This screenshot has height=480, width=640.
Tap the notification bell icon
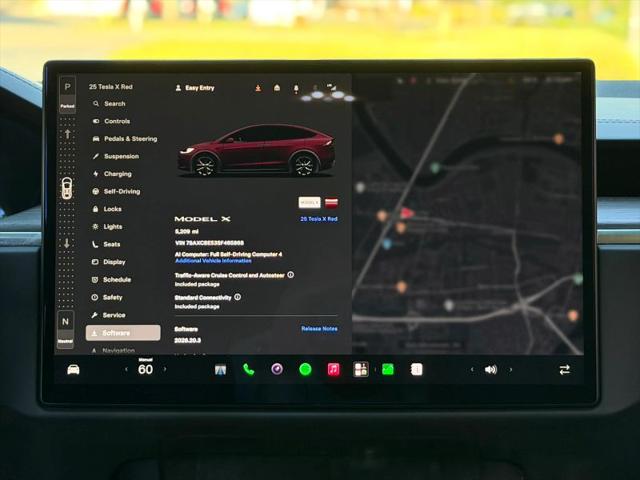pyautogui.click(x=296, y=88)
